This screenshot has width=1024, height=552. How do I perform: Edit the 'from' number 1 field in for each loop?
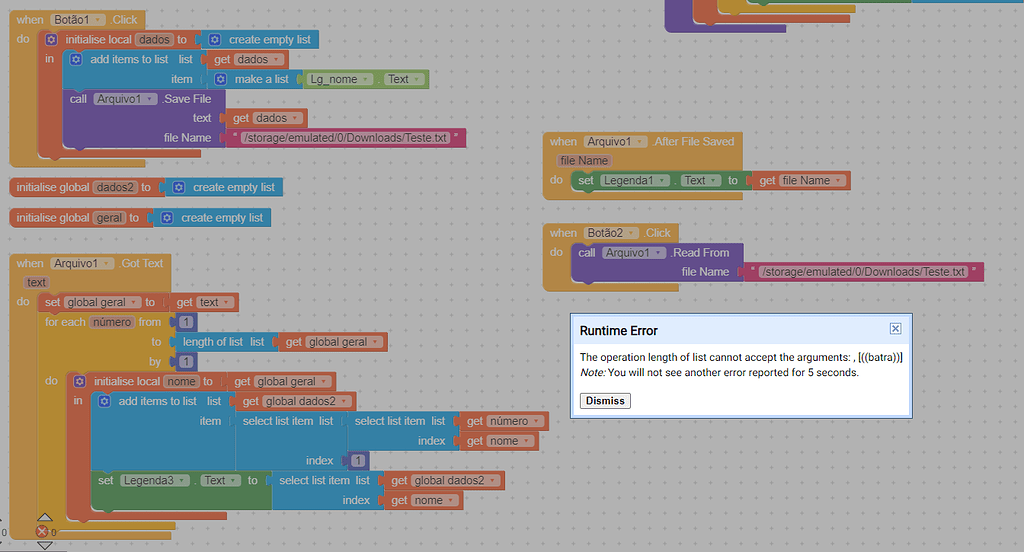[186, 322]
